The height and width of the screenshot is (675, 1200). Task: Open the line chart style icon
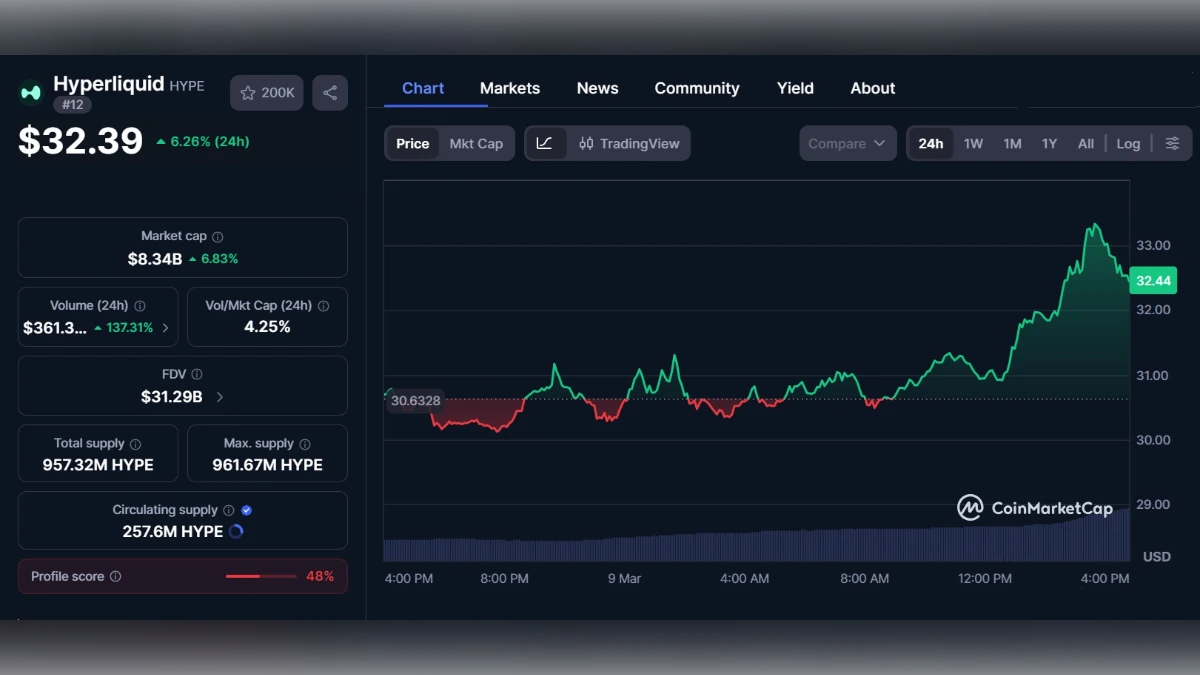tap(546, 143)
